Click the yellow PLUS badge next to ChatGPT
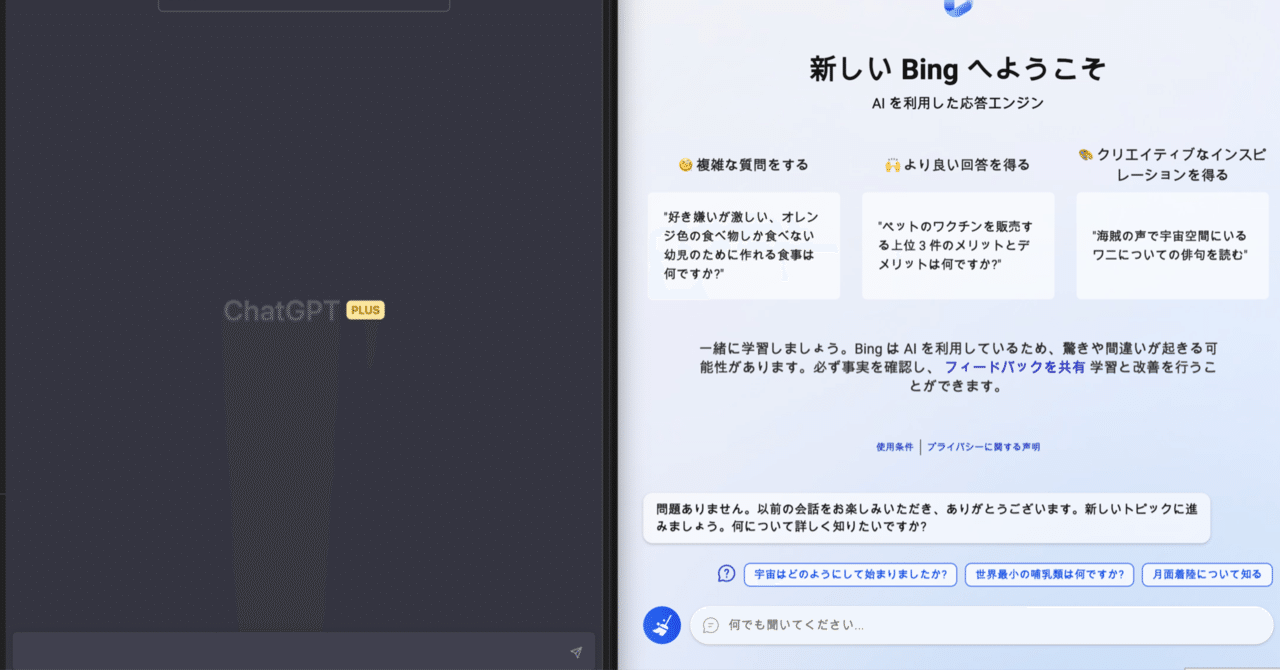 click(365, 310)
